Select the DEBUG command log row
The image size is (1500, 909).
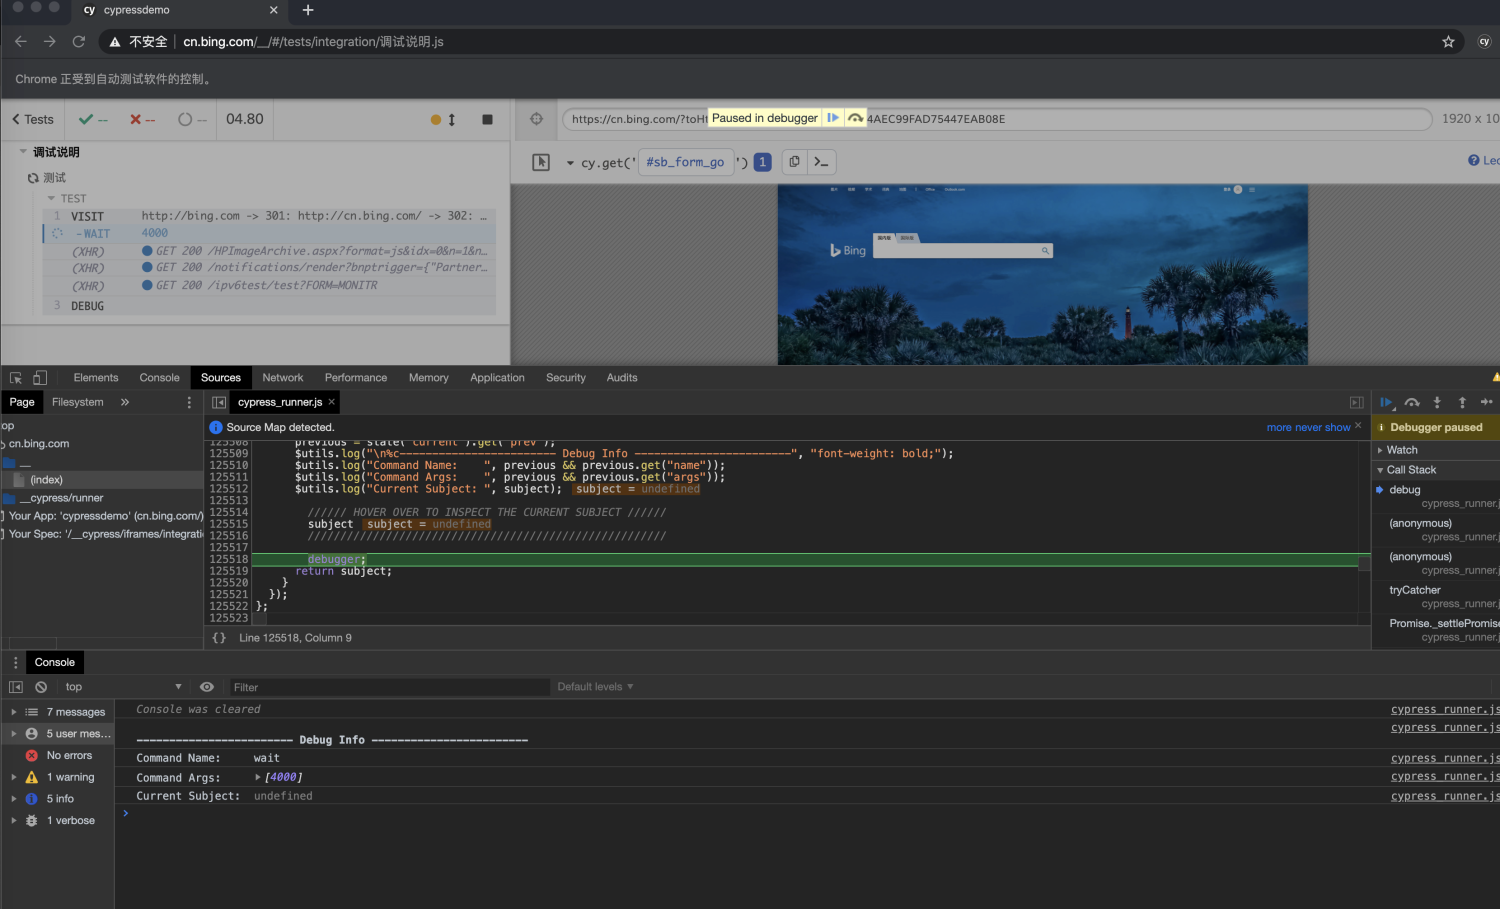(269, 306)
